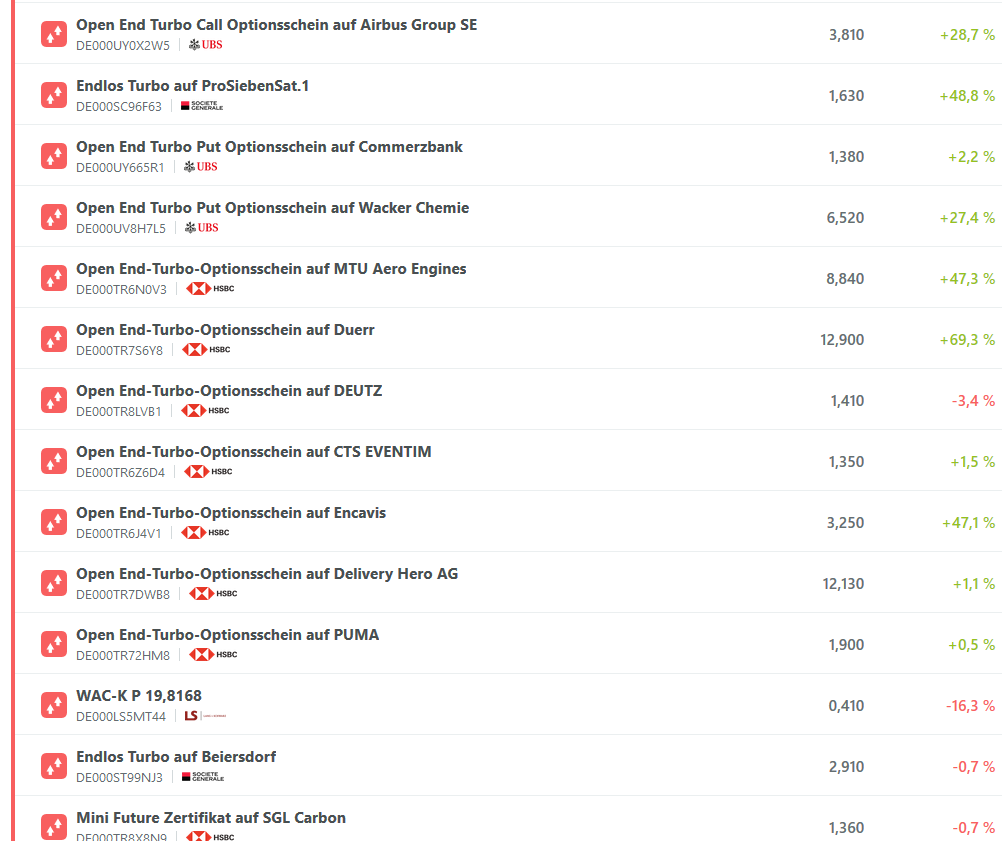Open the Wacker Chemie Turbo Put Optionsschein
This screenshot has width=1002, height=841.
(272, 208)
